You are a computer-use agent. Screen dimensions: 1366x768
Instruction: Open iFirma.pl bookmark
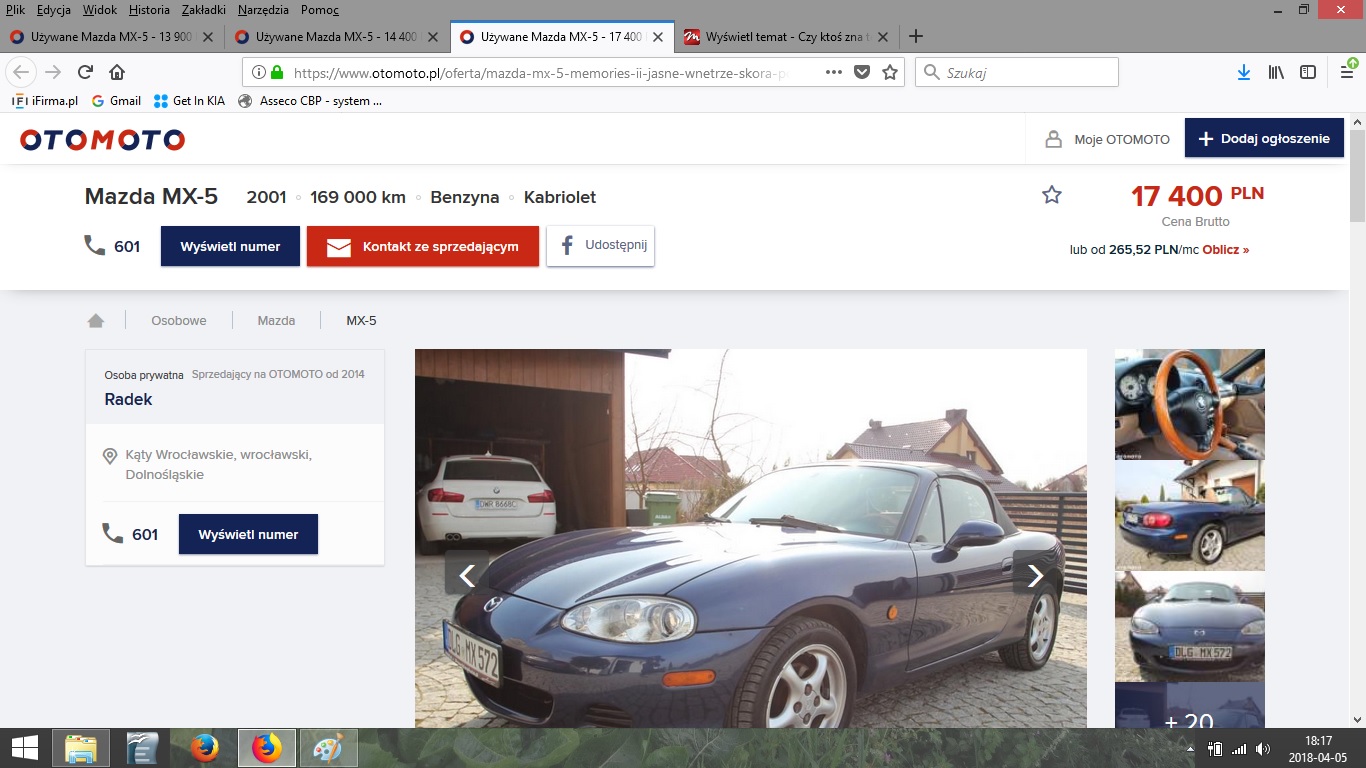45,101
